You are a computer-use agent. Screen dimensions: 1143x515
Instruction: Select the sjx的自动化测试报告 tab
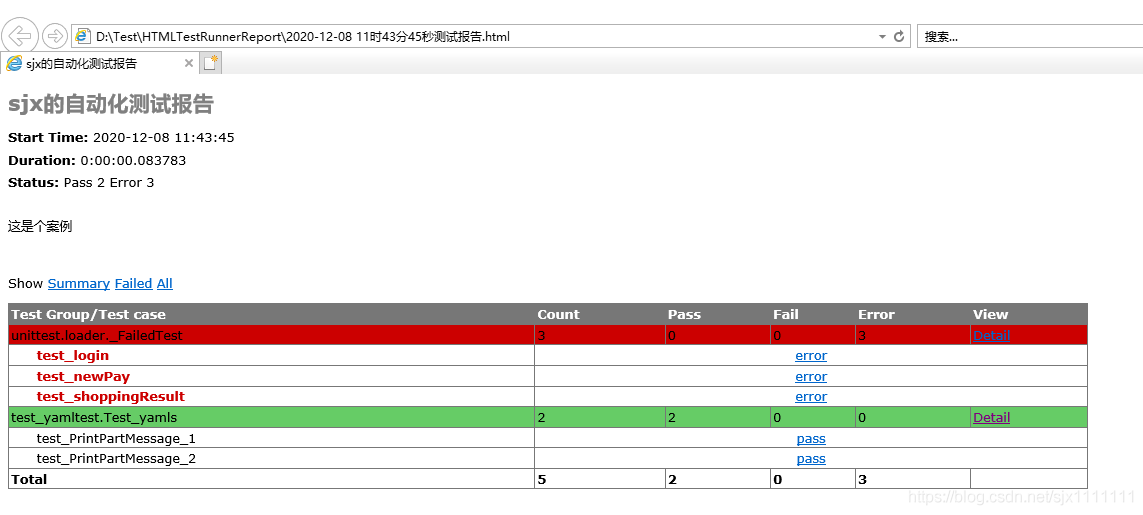click(x=99, y=63)
